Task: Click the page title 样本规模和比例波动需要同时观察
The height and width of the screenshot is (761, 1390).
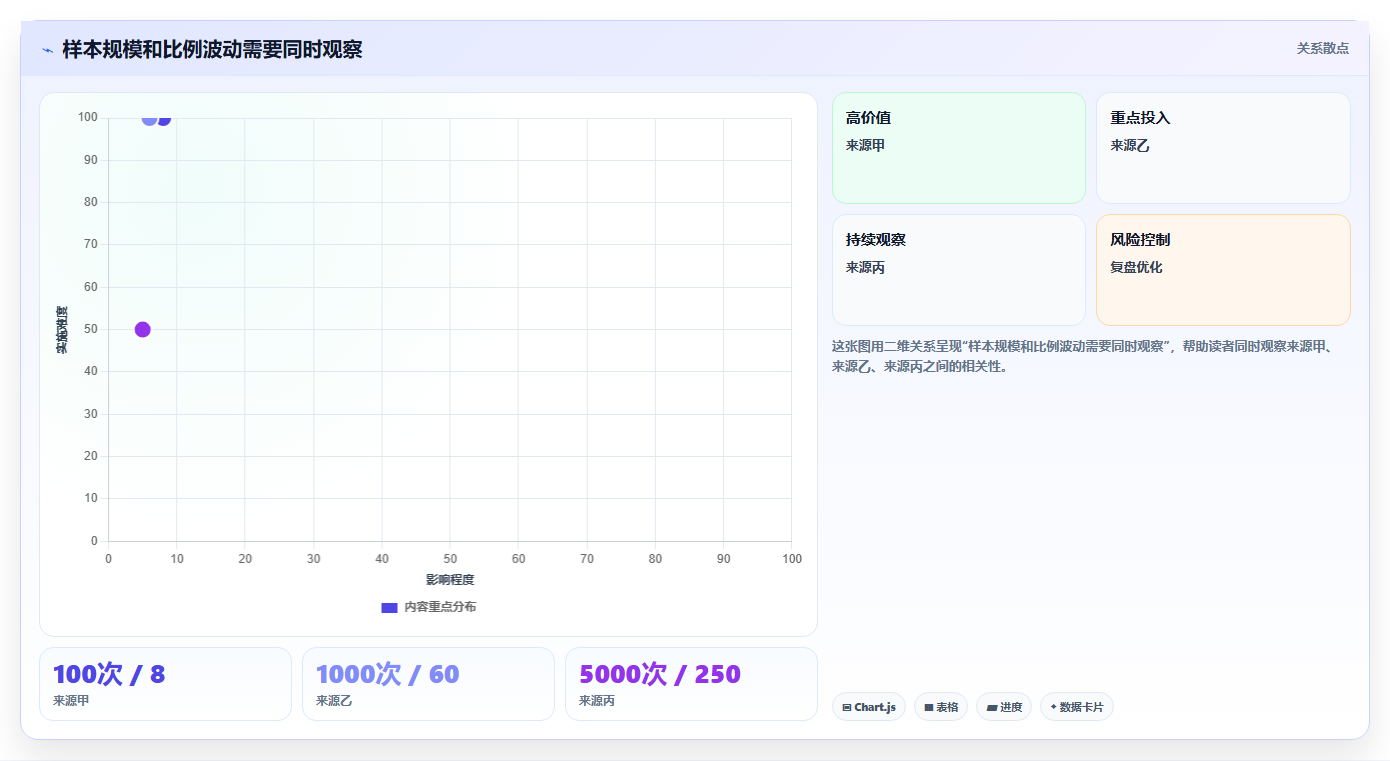Action: tap(212, 49)
